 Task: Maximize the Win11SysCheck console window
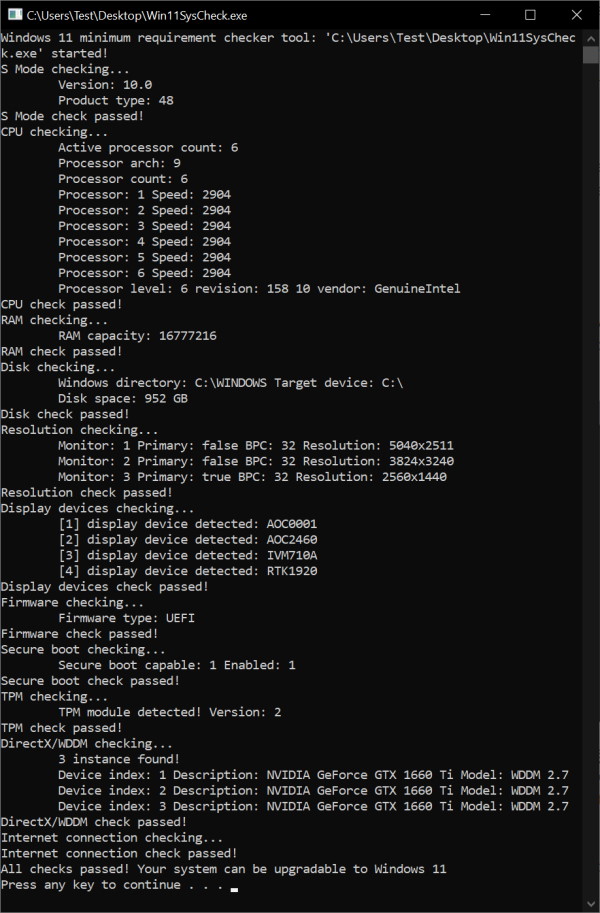[530, 15]
